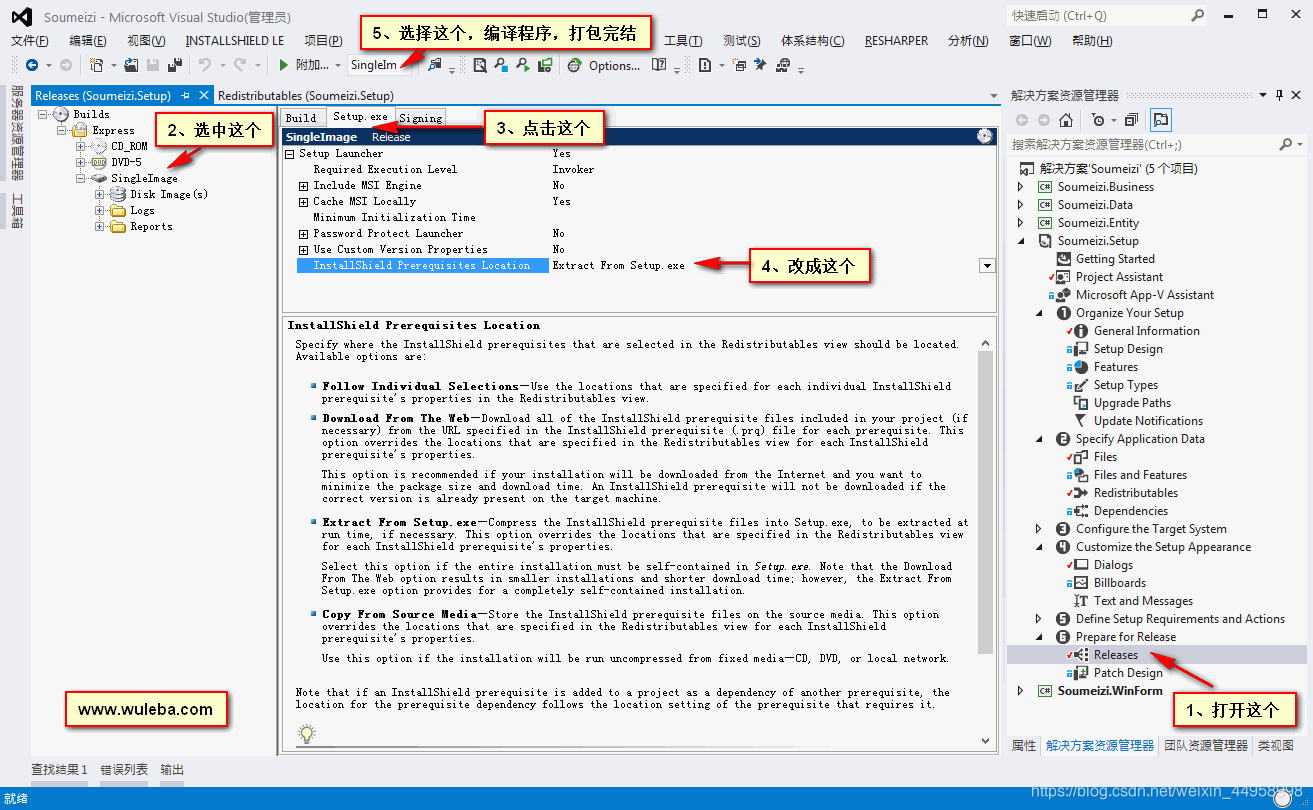Viewport: 1313px width, 810px height.
Task: Open the Releases item under Prepare for Release
Action: [1115, 655]
